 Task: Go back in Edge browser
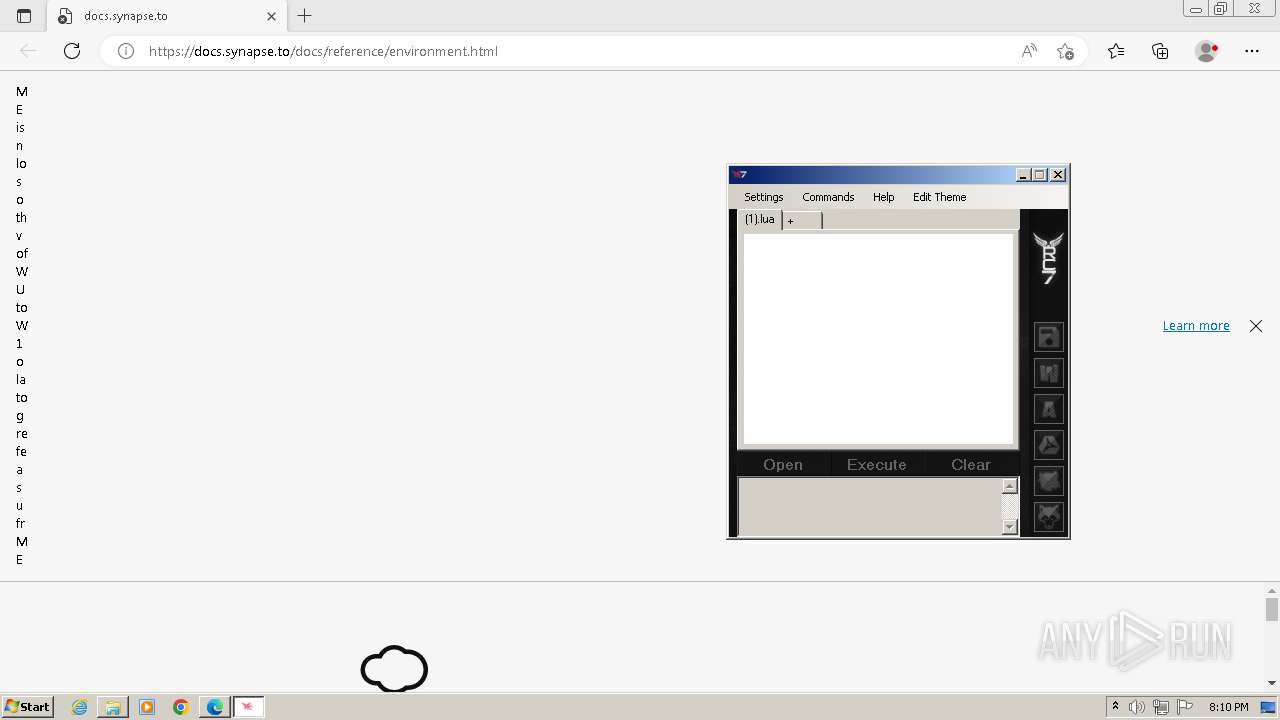coord(28,51)
